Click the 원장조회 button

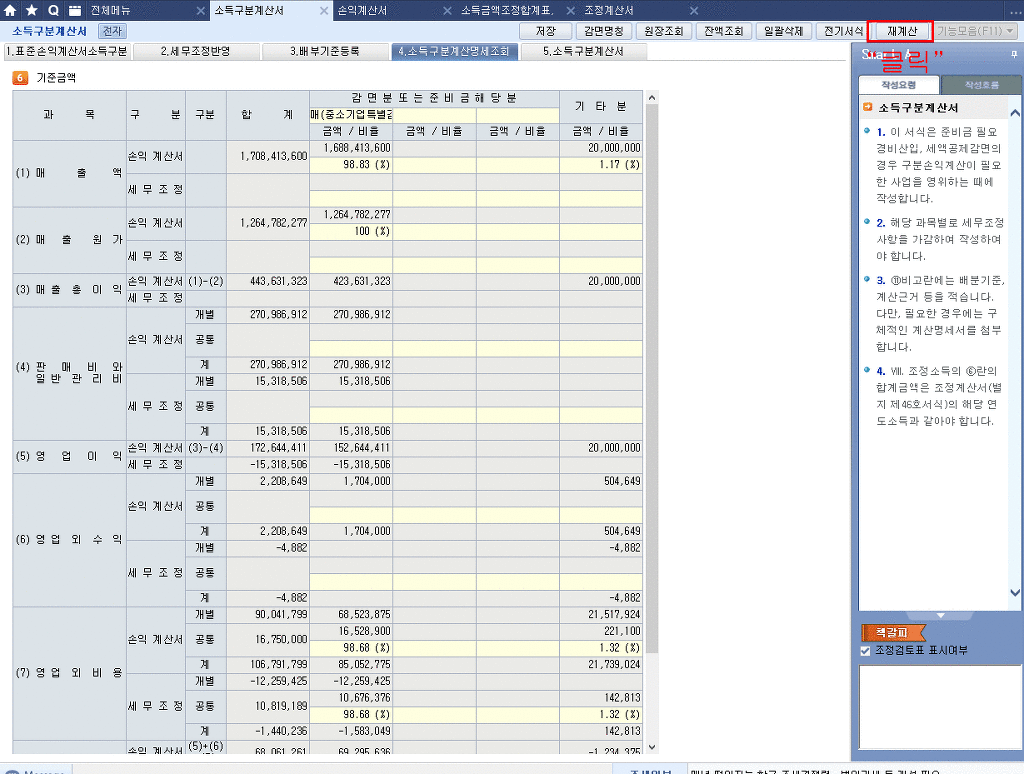click(664, 31)
